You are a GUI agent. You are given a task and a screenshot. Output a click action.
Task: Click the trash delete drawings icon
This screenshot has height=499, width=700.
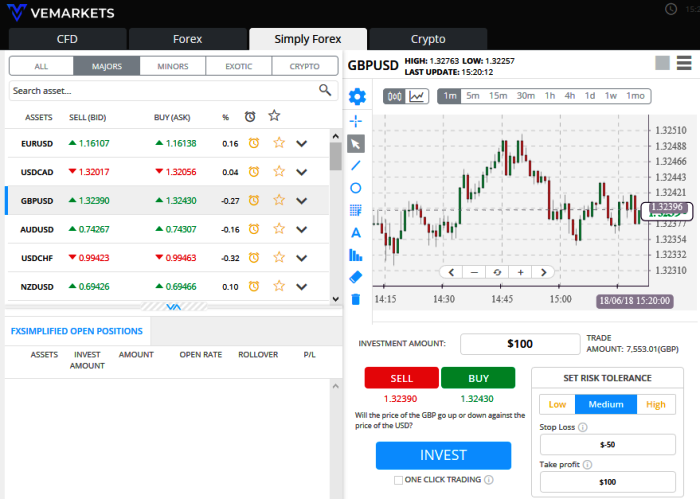tap(356, 299)
